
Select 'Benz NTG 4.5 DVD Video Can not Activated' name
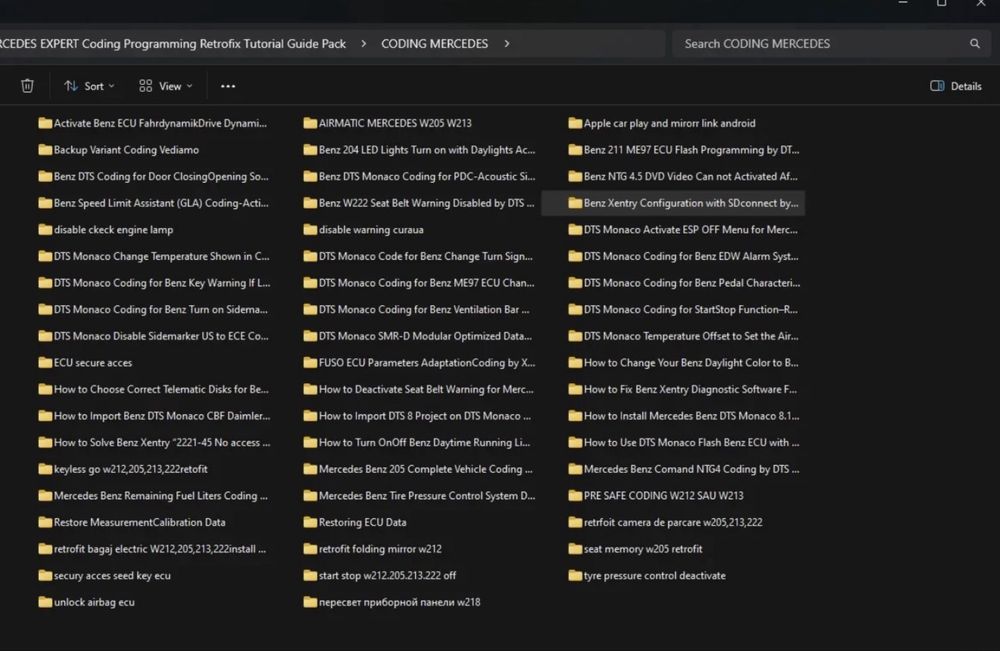[x=691, y=177]
